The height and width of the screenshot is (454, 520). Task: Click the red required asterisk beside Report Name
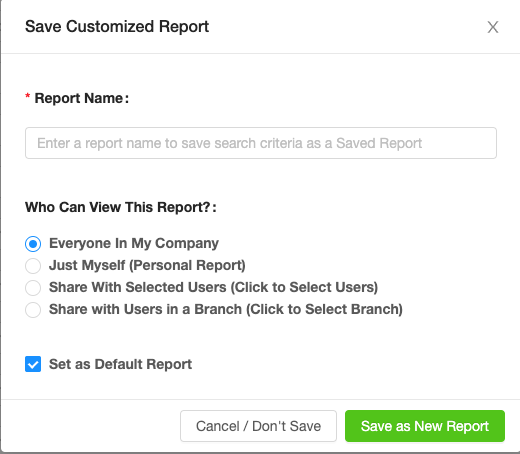point(28,96)
